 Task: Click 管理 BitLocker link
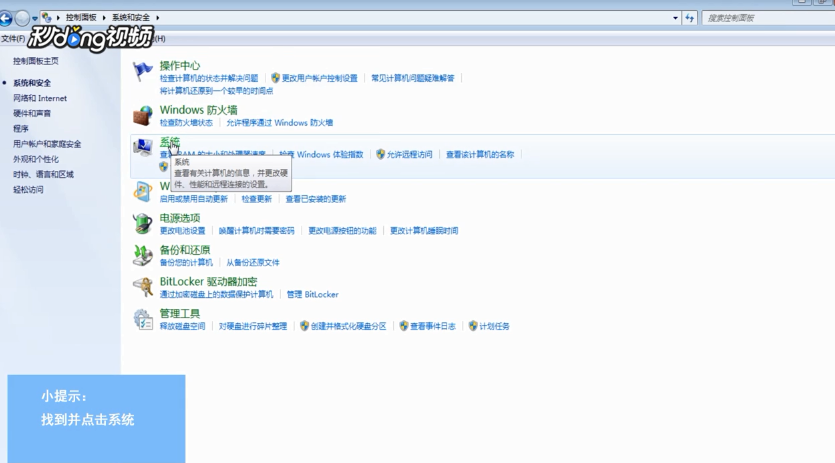tap(313, 294)
